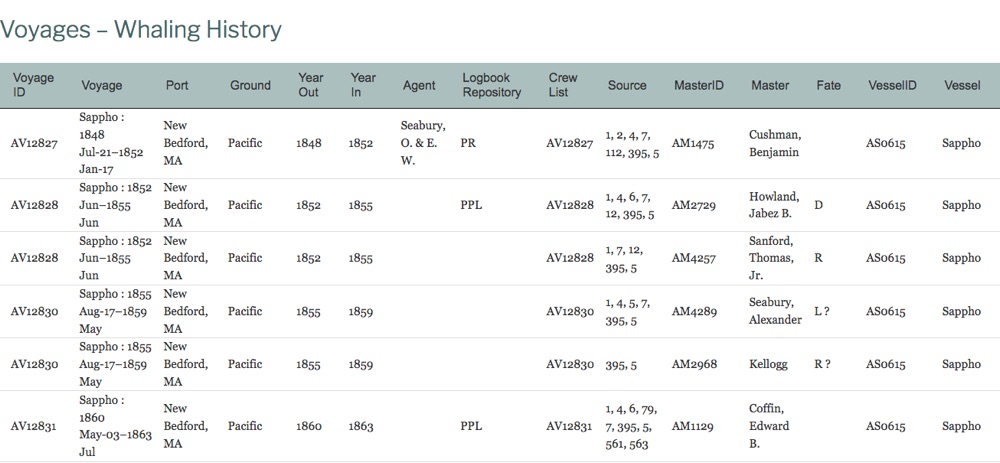
Task: Click master name Coffin, Edward B.
Action: (769, 426)
